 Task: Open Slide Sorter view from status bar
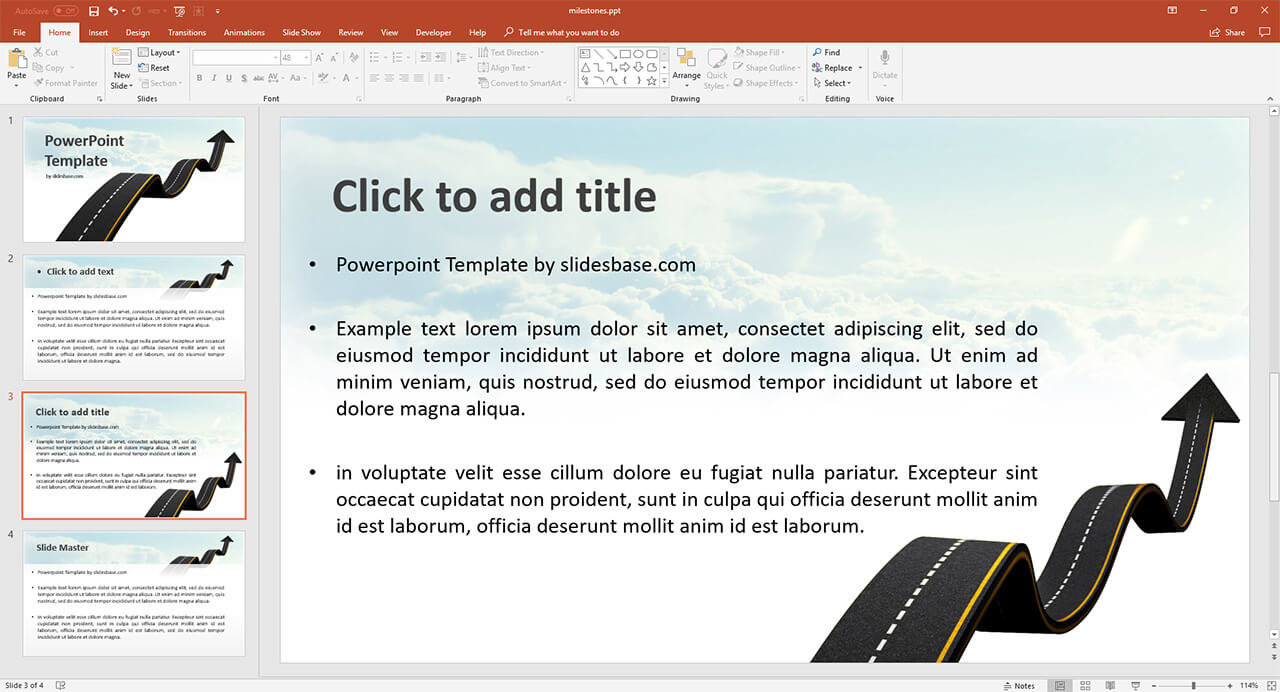pos(1084,686)
